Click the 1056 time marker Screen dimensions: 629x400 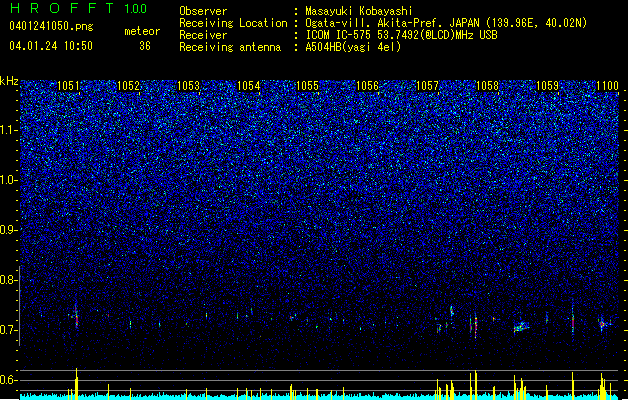[367, 86]
